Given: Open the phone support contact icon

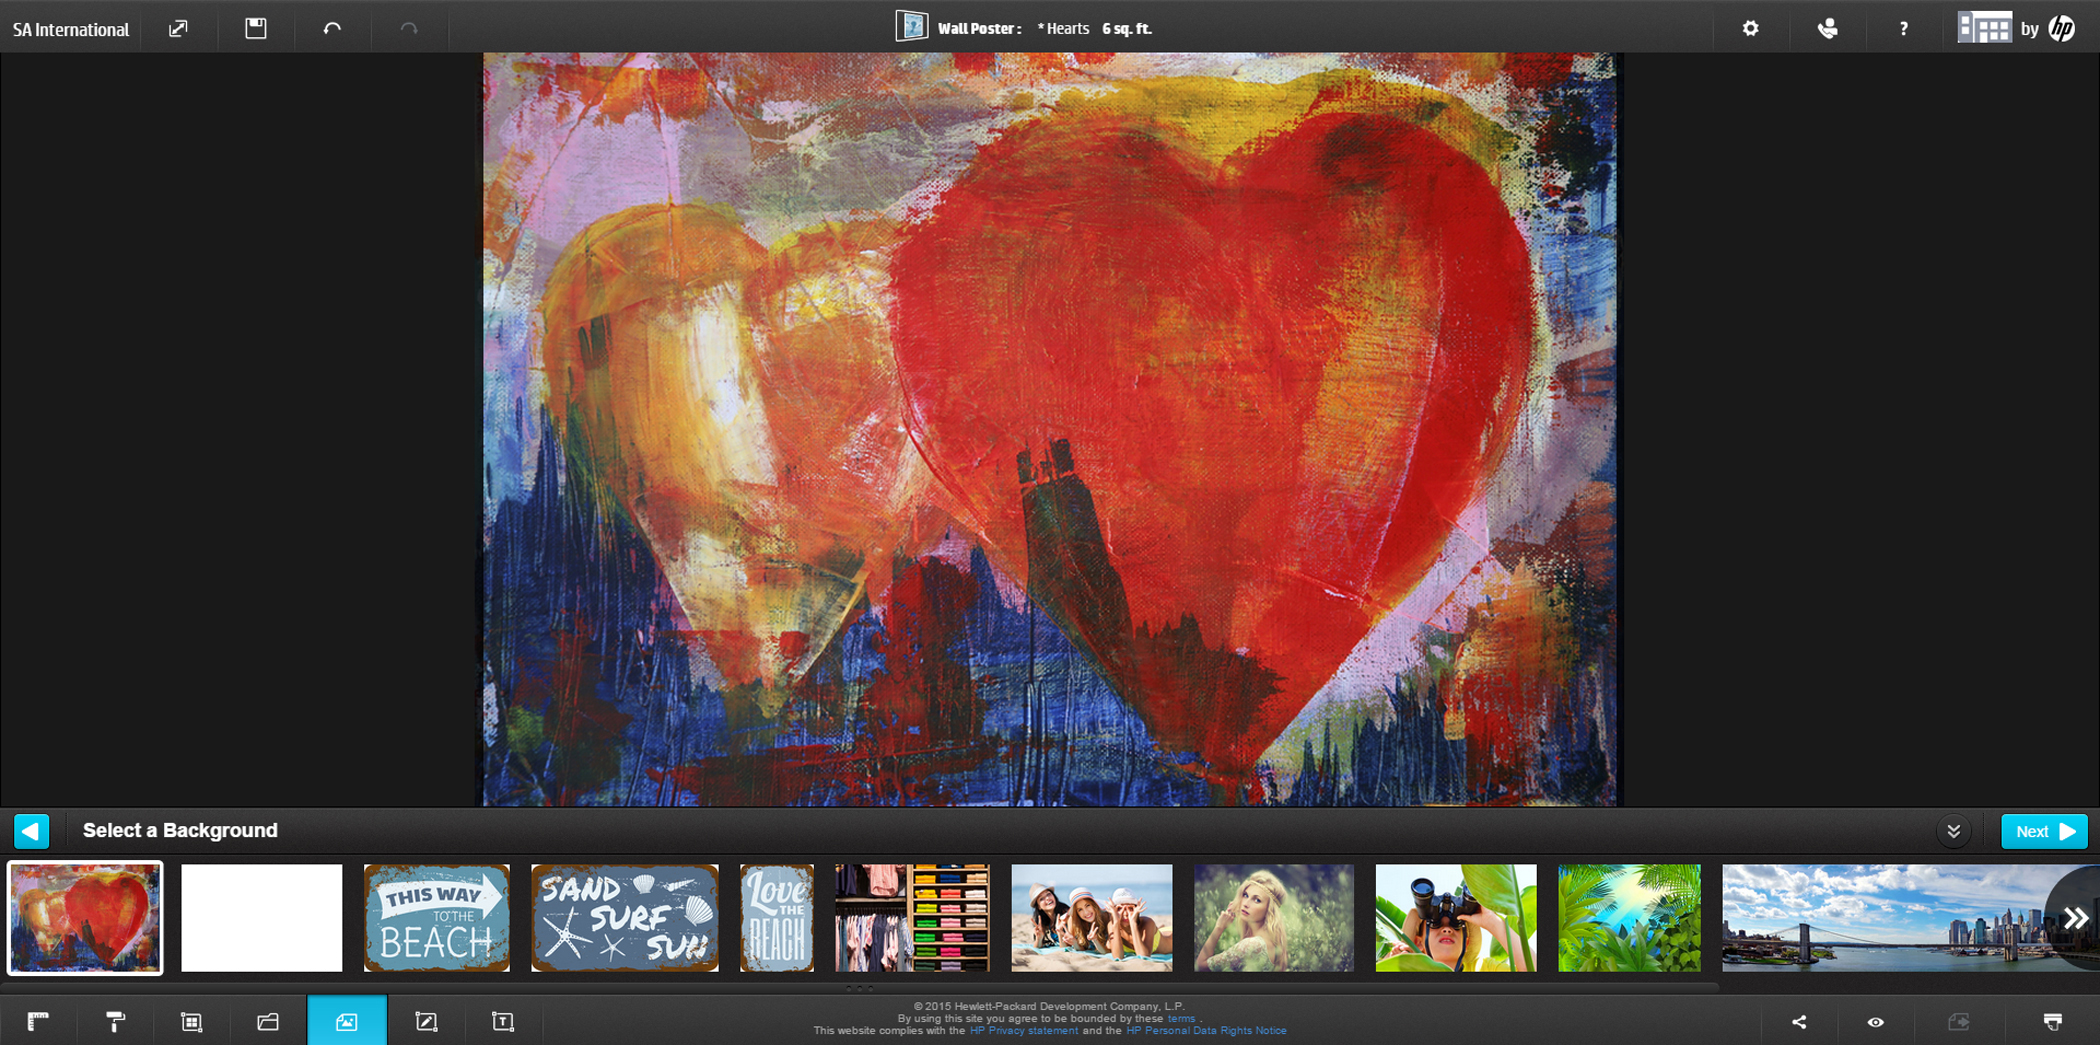Looking at the screenshot, I should [x=1827, y=28].
